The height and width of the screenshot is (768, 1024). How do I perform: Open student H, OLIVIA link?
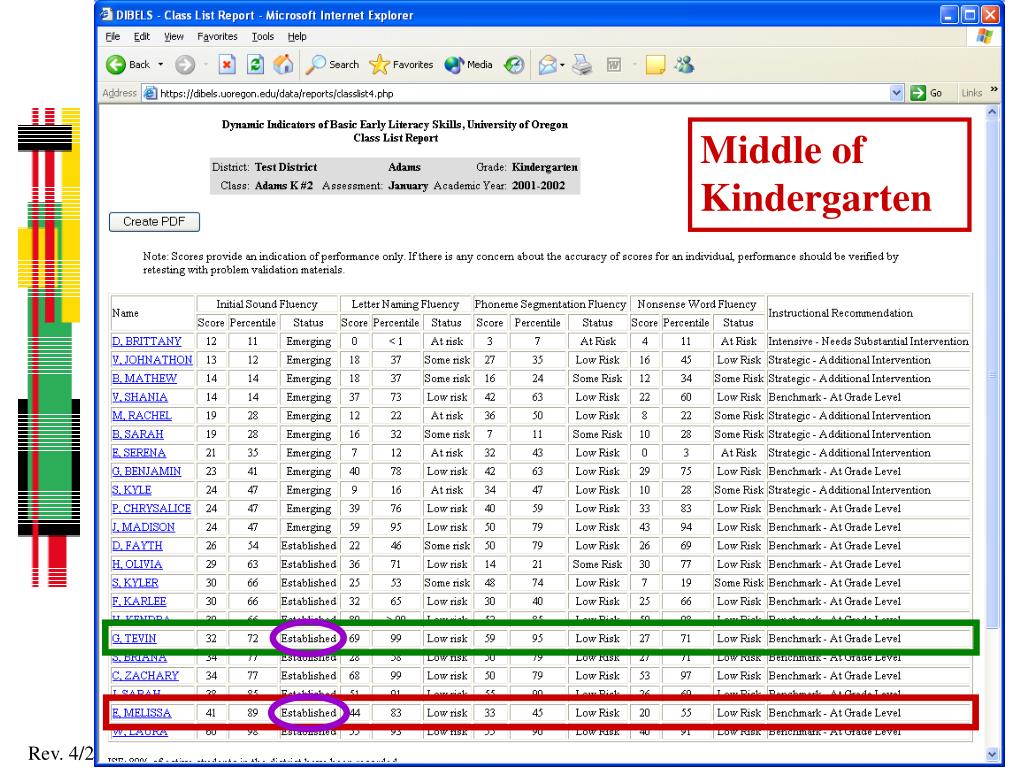pyautogui.click(x=137, y=565)
